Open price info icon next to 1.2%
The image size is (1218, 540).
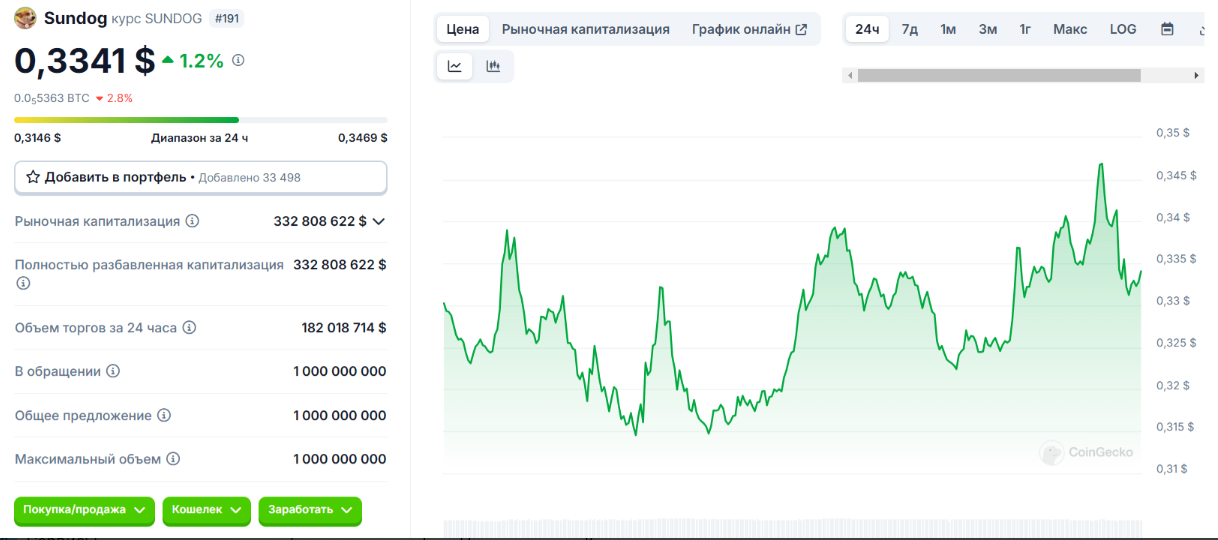click(x=238, y=60)
